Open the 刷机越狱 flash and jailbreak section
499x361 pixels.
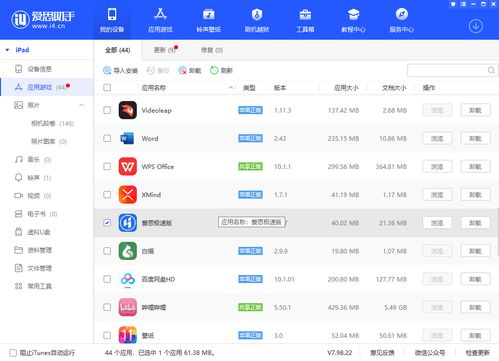257,20
